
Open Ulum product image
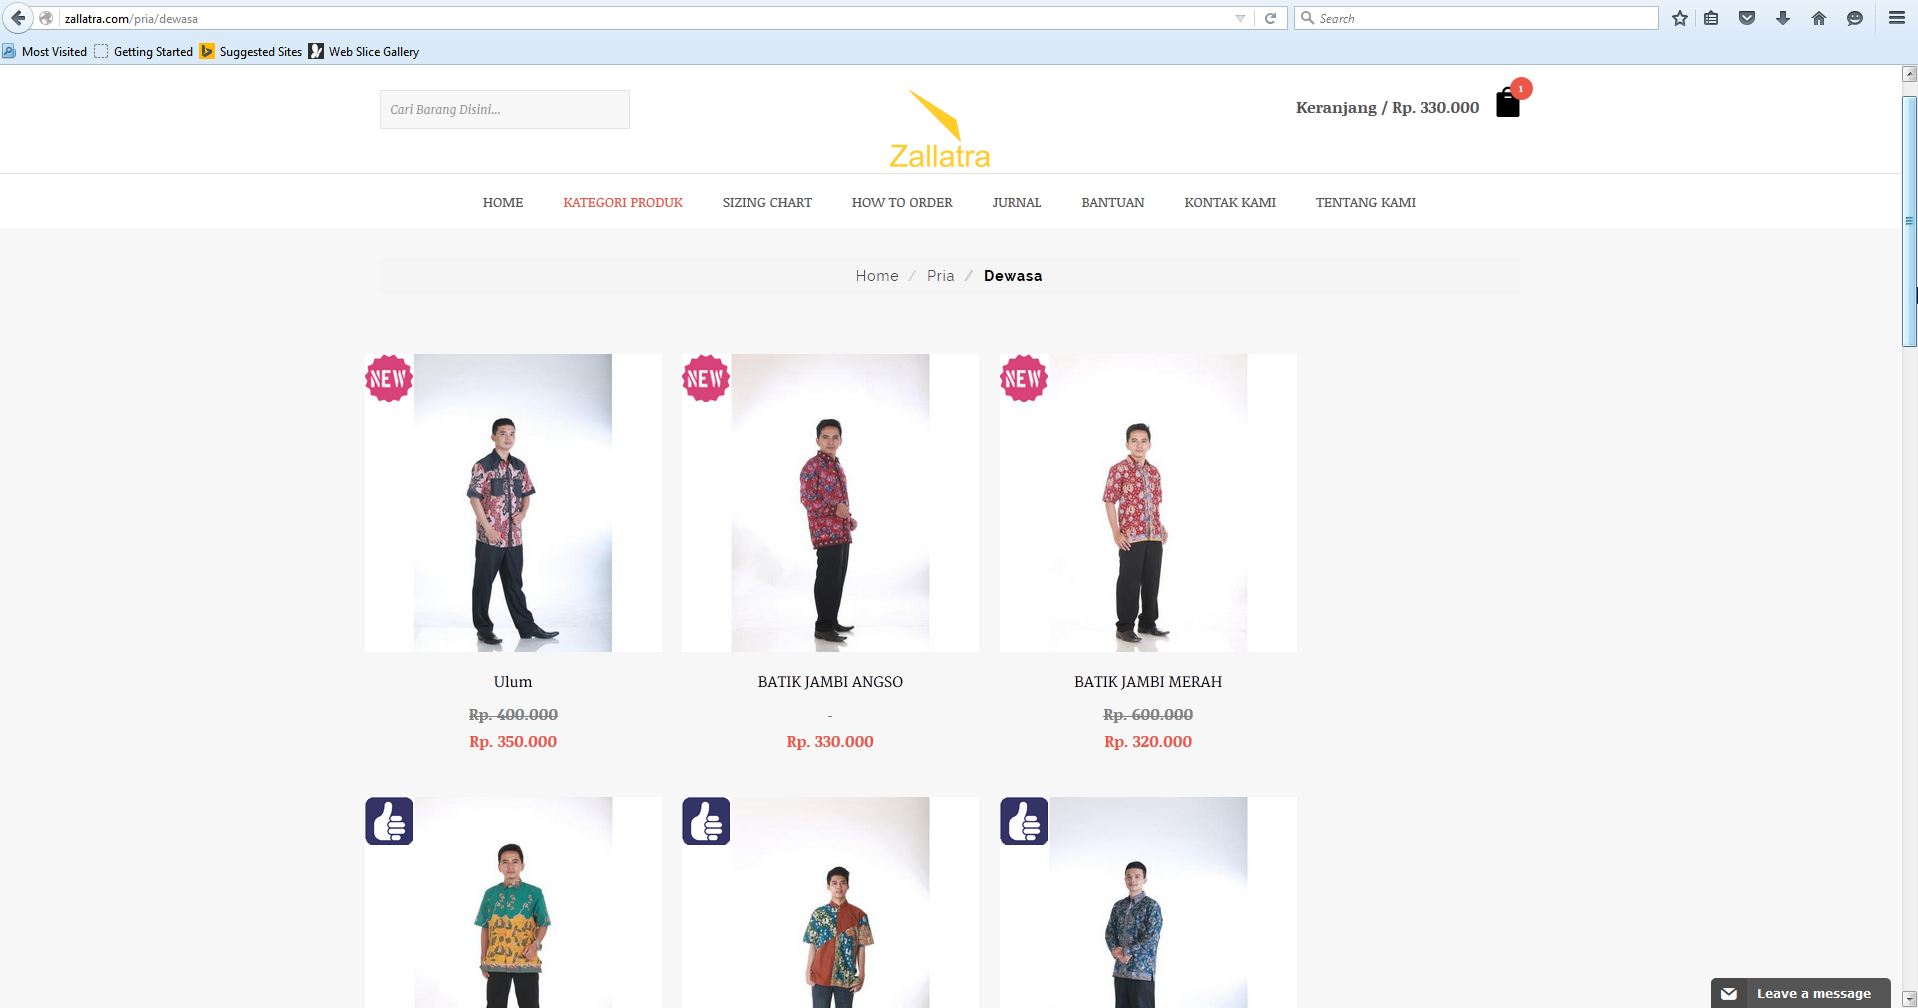(x=513, y=503)
